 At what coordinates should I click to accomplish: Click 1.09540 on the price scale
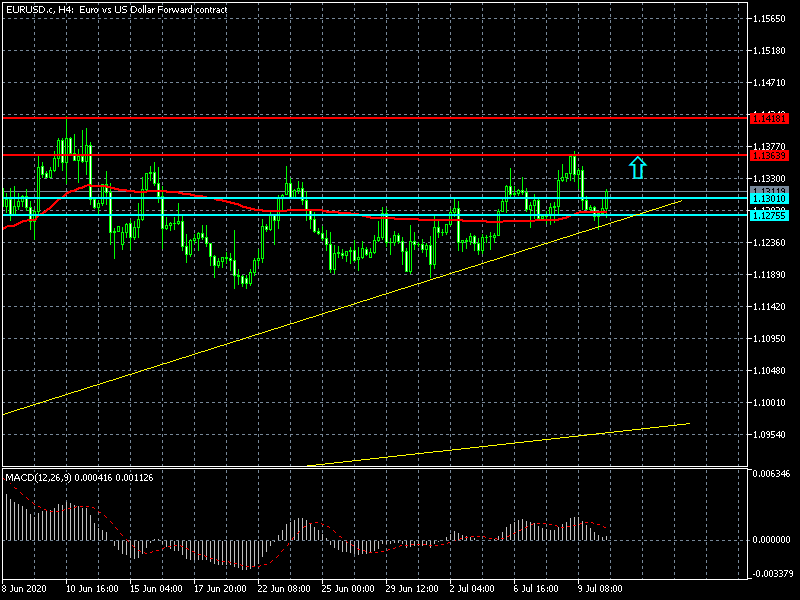[x=773, y=435]
